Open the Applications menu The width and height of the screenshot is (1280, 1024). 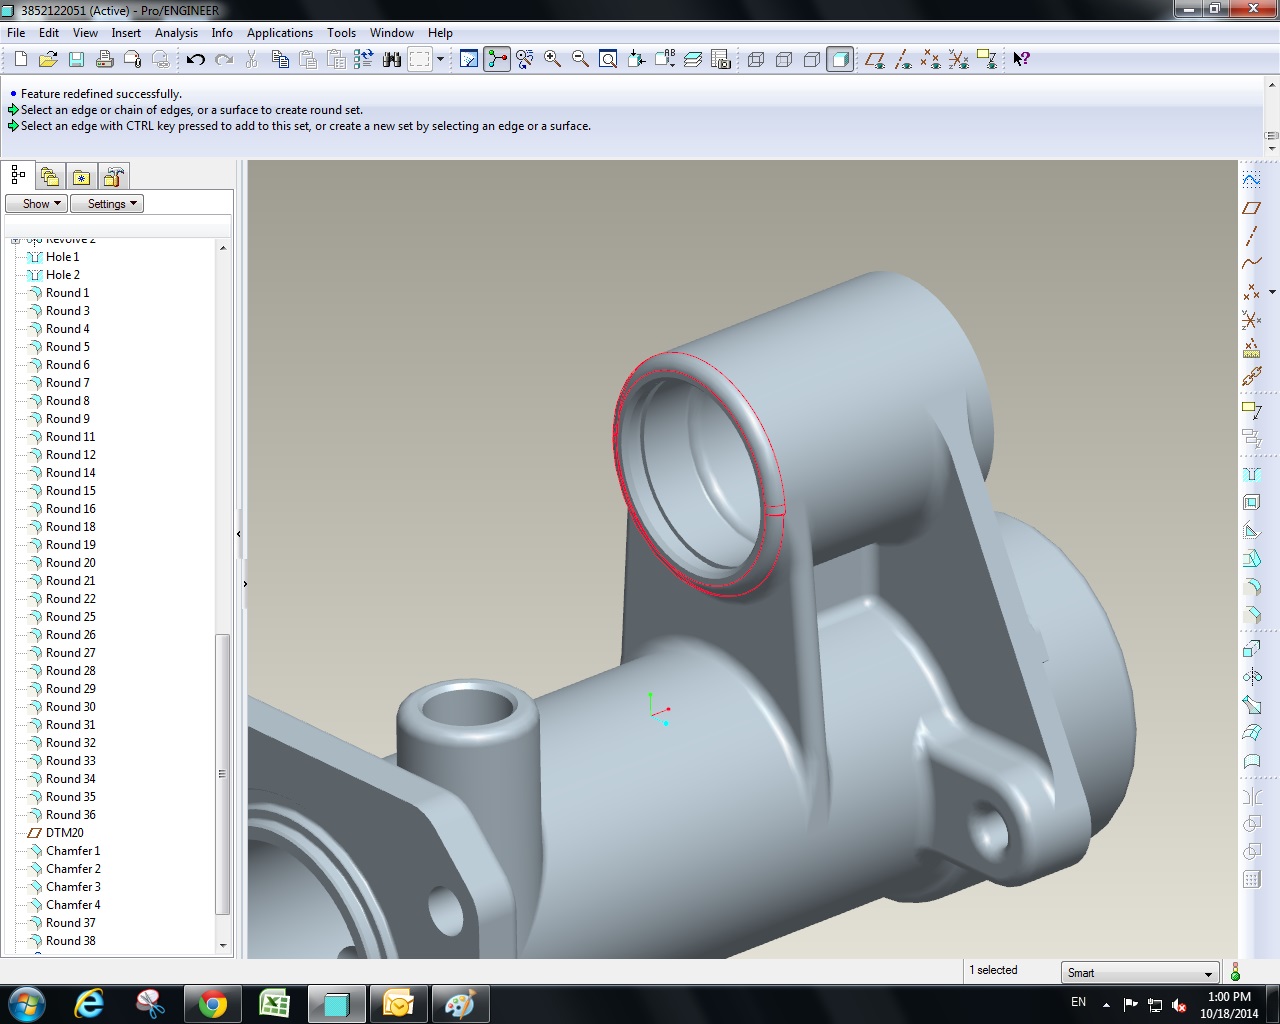click(x=280, y=33)
